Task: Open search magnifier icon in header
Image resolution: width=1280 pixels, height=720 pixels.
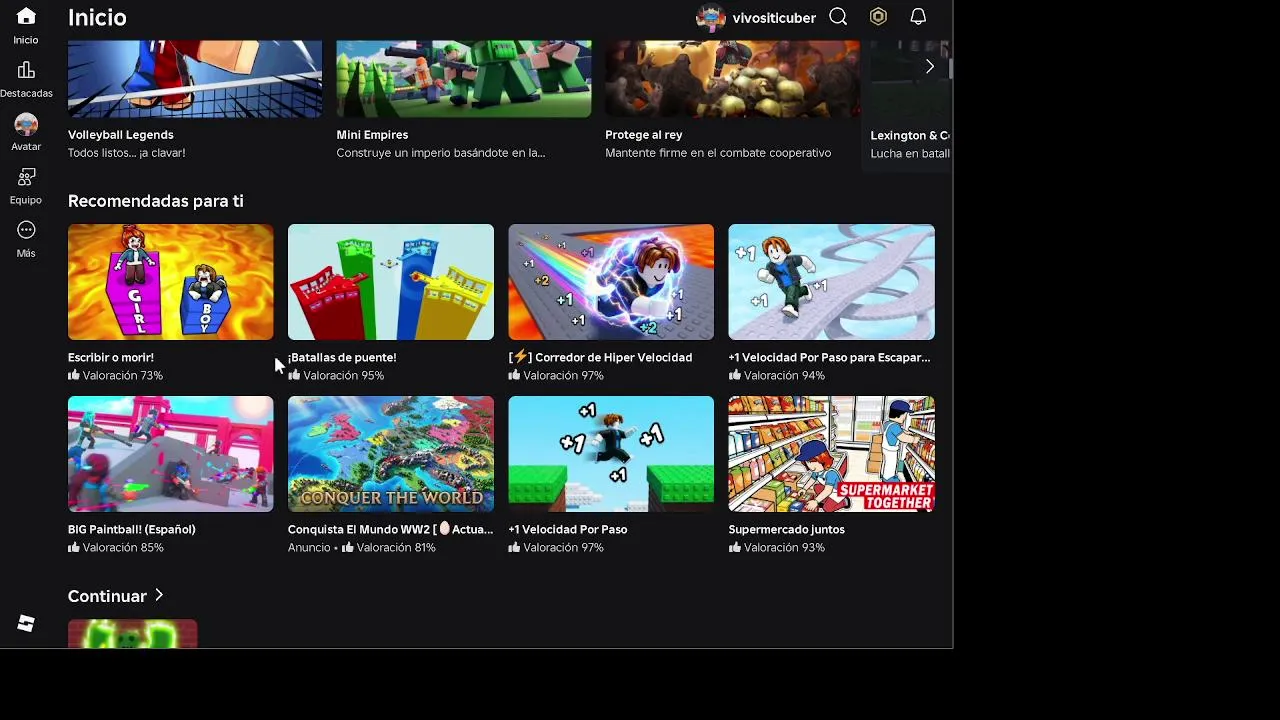Action: [x=838, y=17]
